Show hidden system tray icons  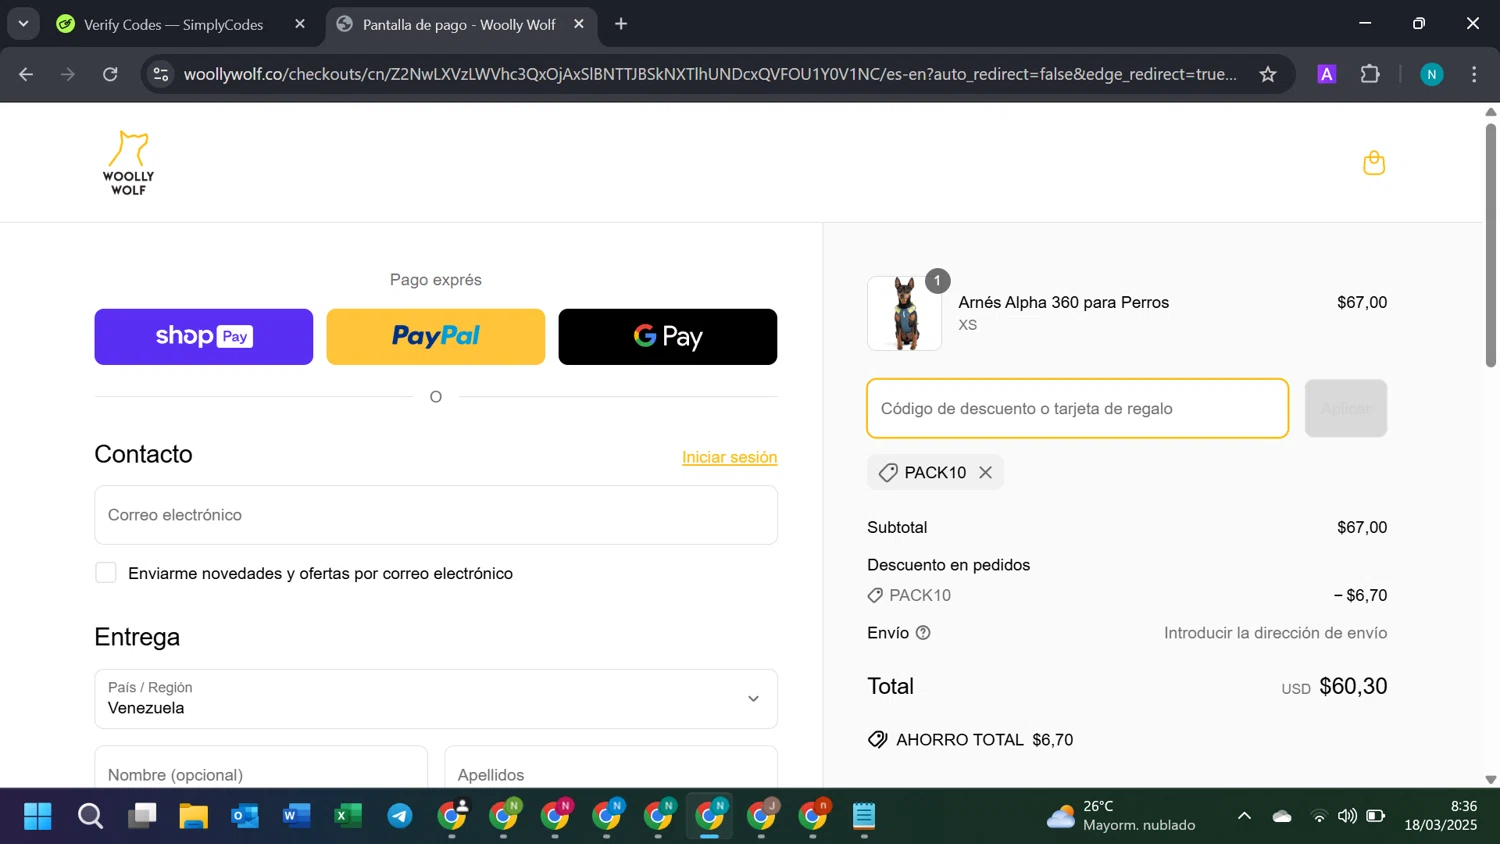pos(1244,816)
